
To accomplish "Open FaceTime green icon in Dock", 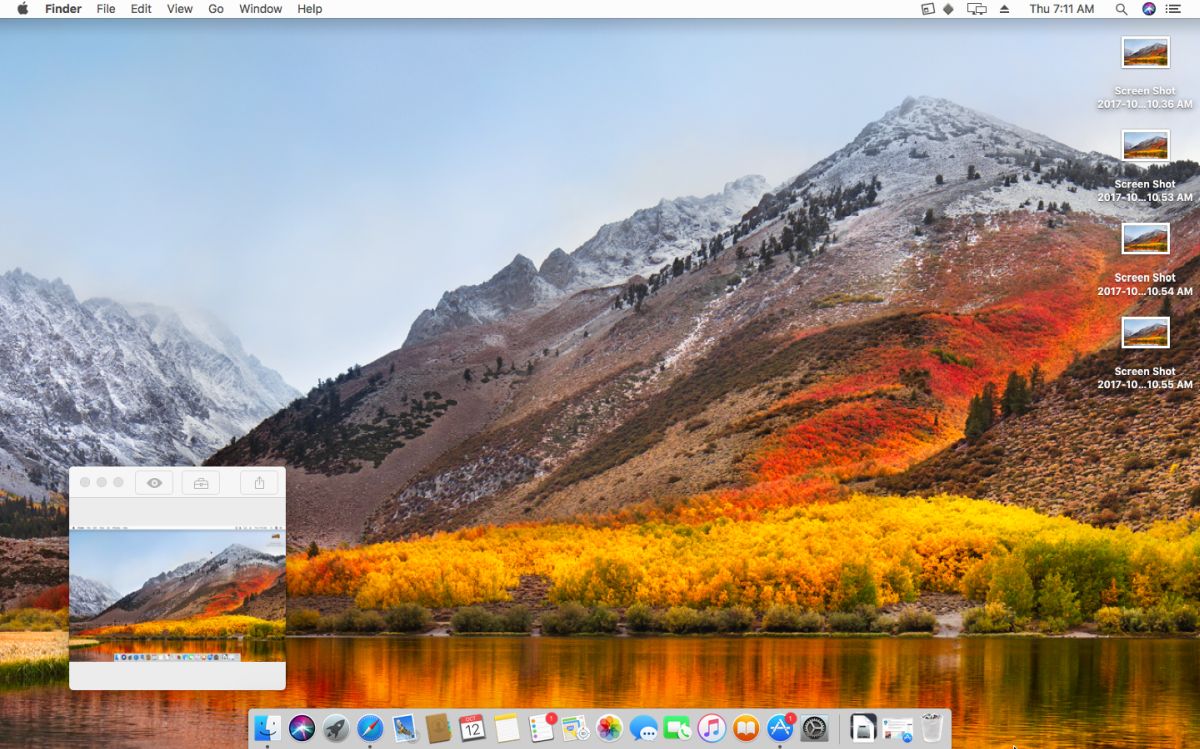I will coord(678,728).
